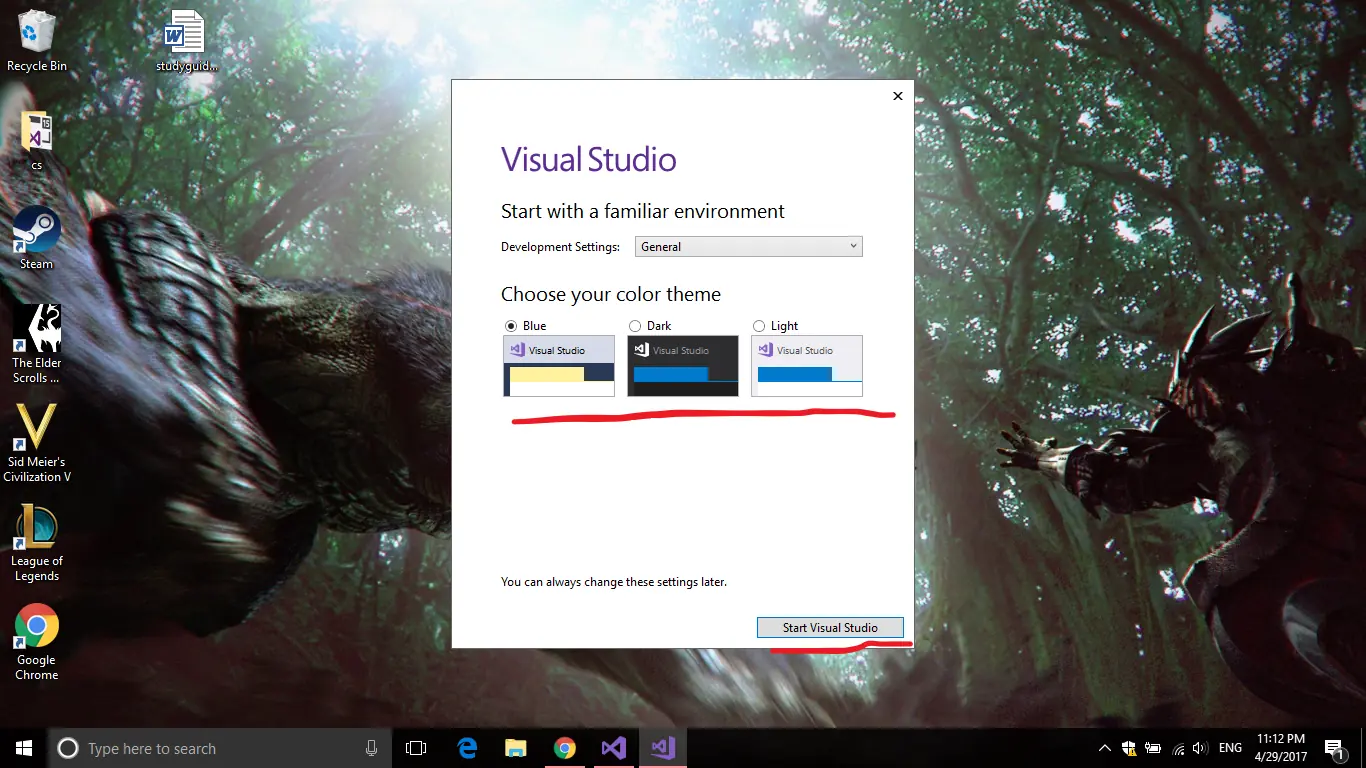Open Windows Defender security tray icon
The image size is (1366, 768).
click(x=1129, y=748)
